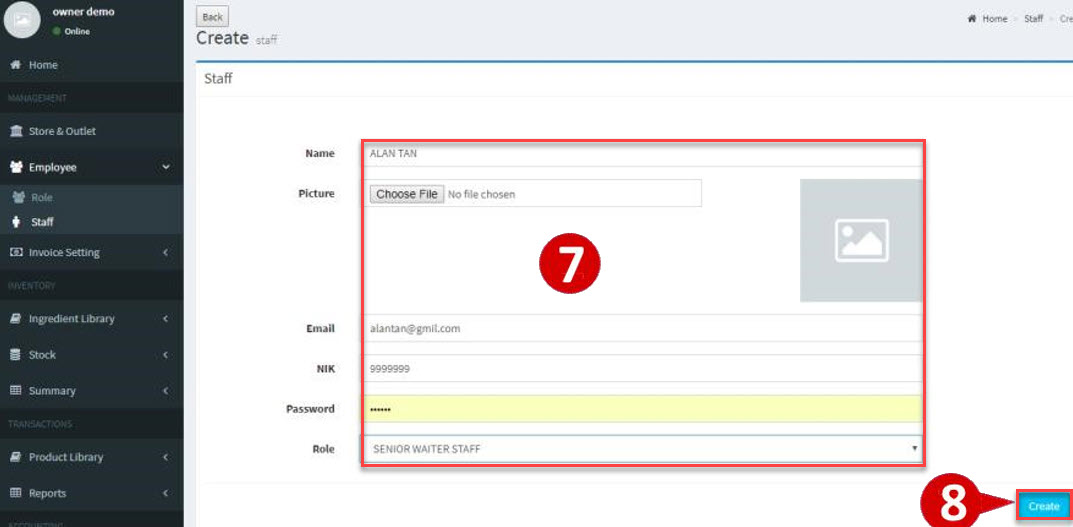Image resolution: width=1073 pixels, height=527 pixels.
Task: Click the Summary table icon
Action: 16,391
